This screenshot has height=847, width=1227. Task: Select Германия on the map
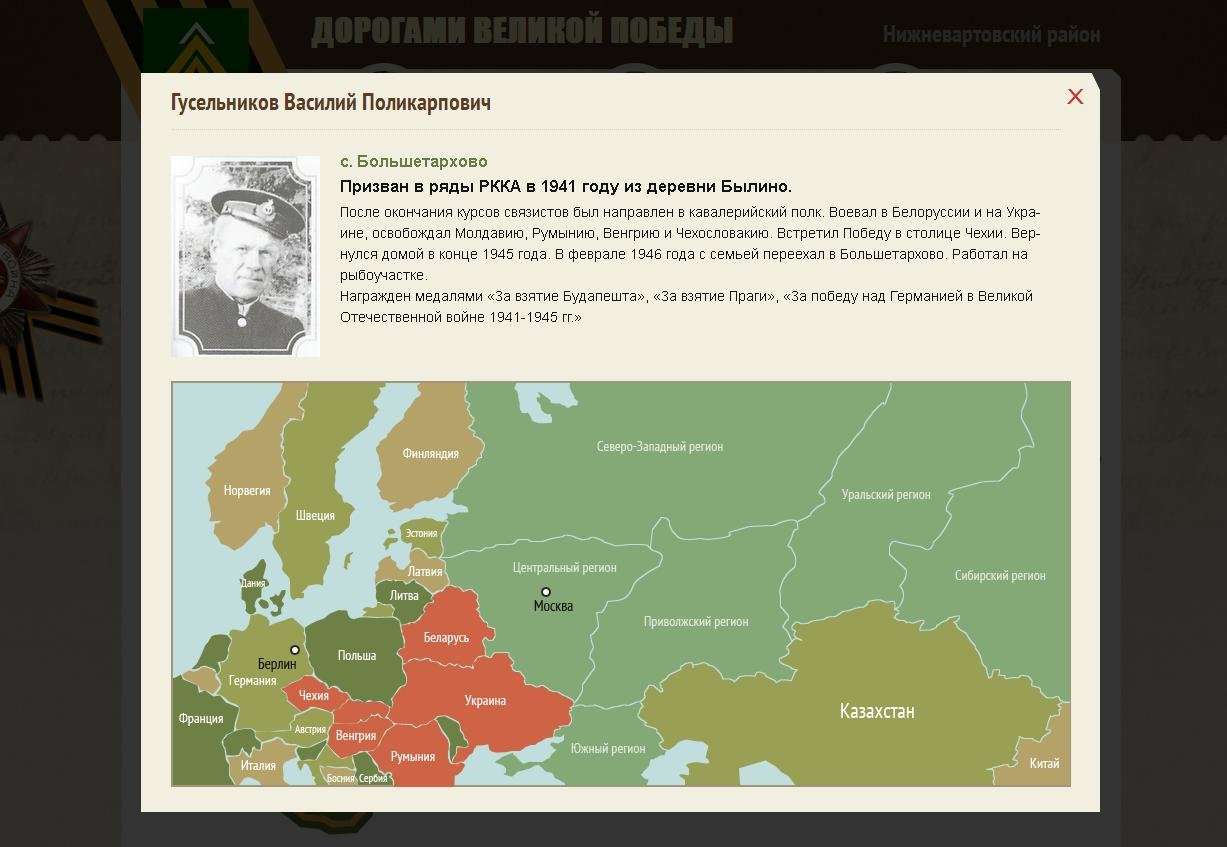[x=252, y=680]
